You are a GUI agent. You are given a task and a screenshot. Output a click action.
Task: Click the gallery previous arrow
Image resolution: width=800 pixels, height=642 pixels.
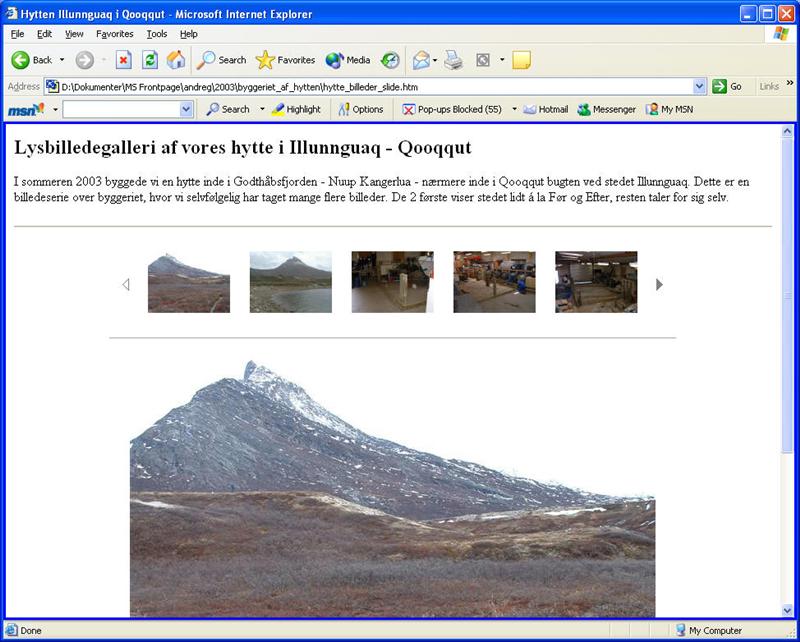pyautogui.click(x=126, y=284)
